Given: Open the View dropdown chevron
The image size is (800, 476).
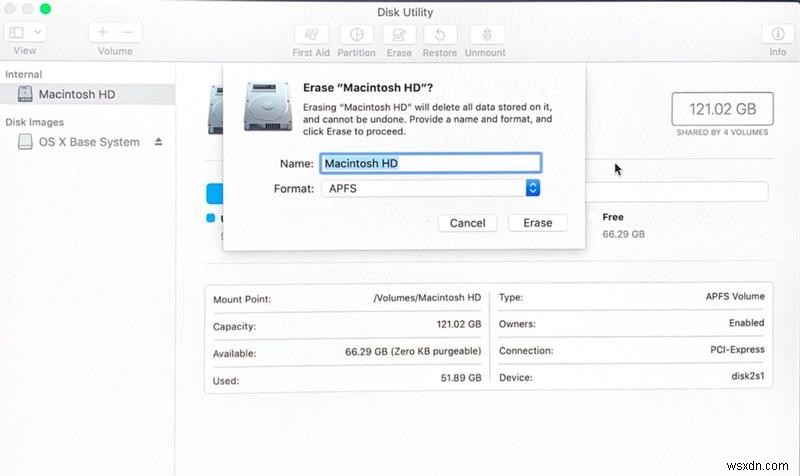Looking at the screenshot, I should (x=37, y=33).
